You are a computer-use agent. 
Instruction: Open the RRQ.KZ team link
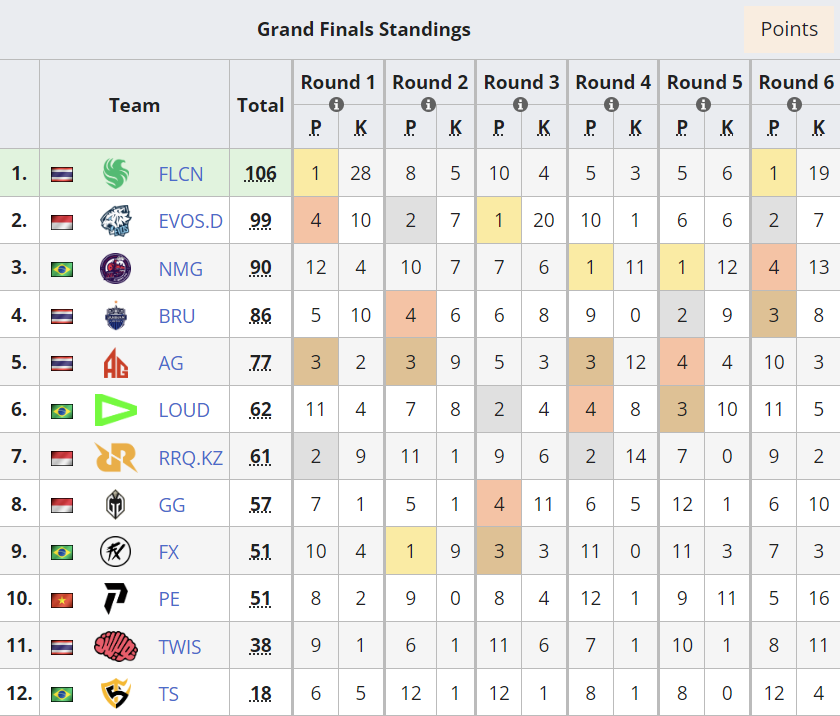pyautogui.click(x=191, y=458)
